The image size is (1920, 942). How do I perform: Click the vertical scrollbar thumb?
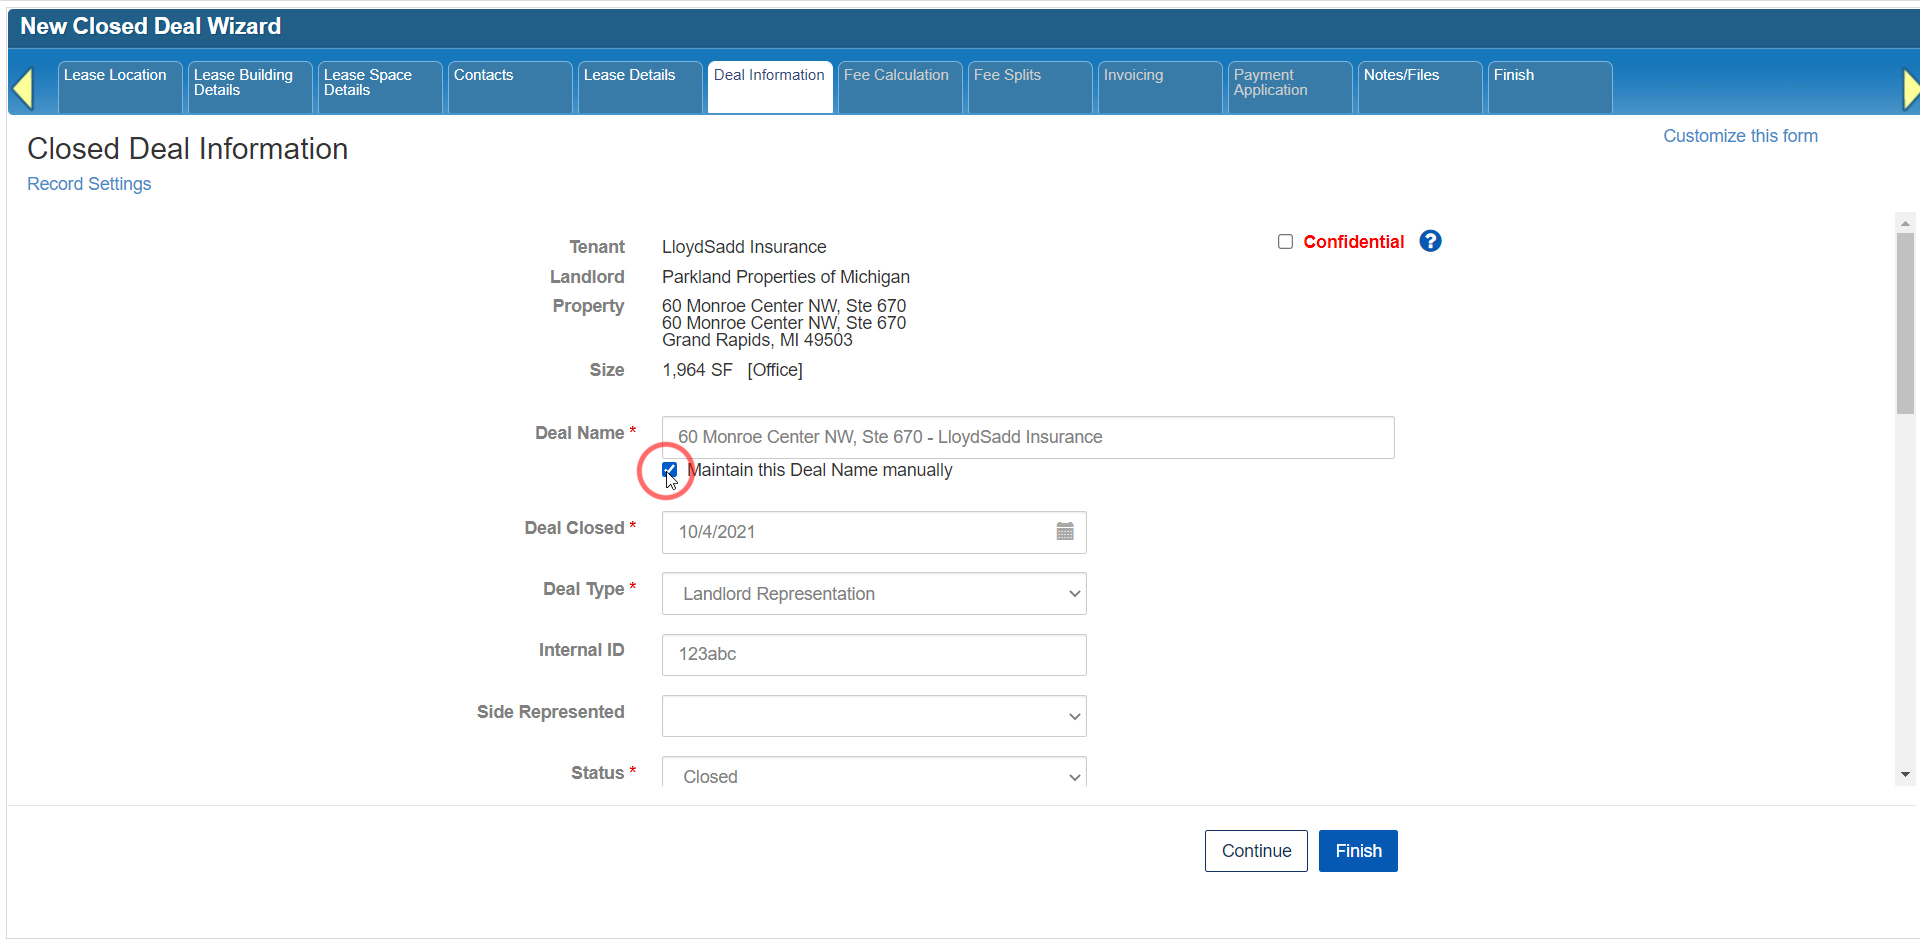point(1904,320)
